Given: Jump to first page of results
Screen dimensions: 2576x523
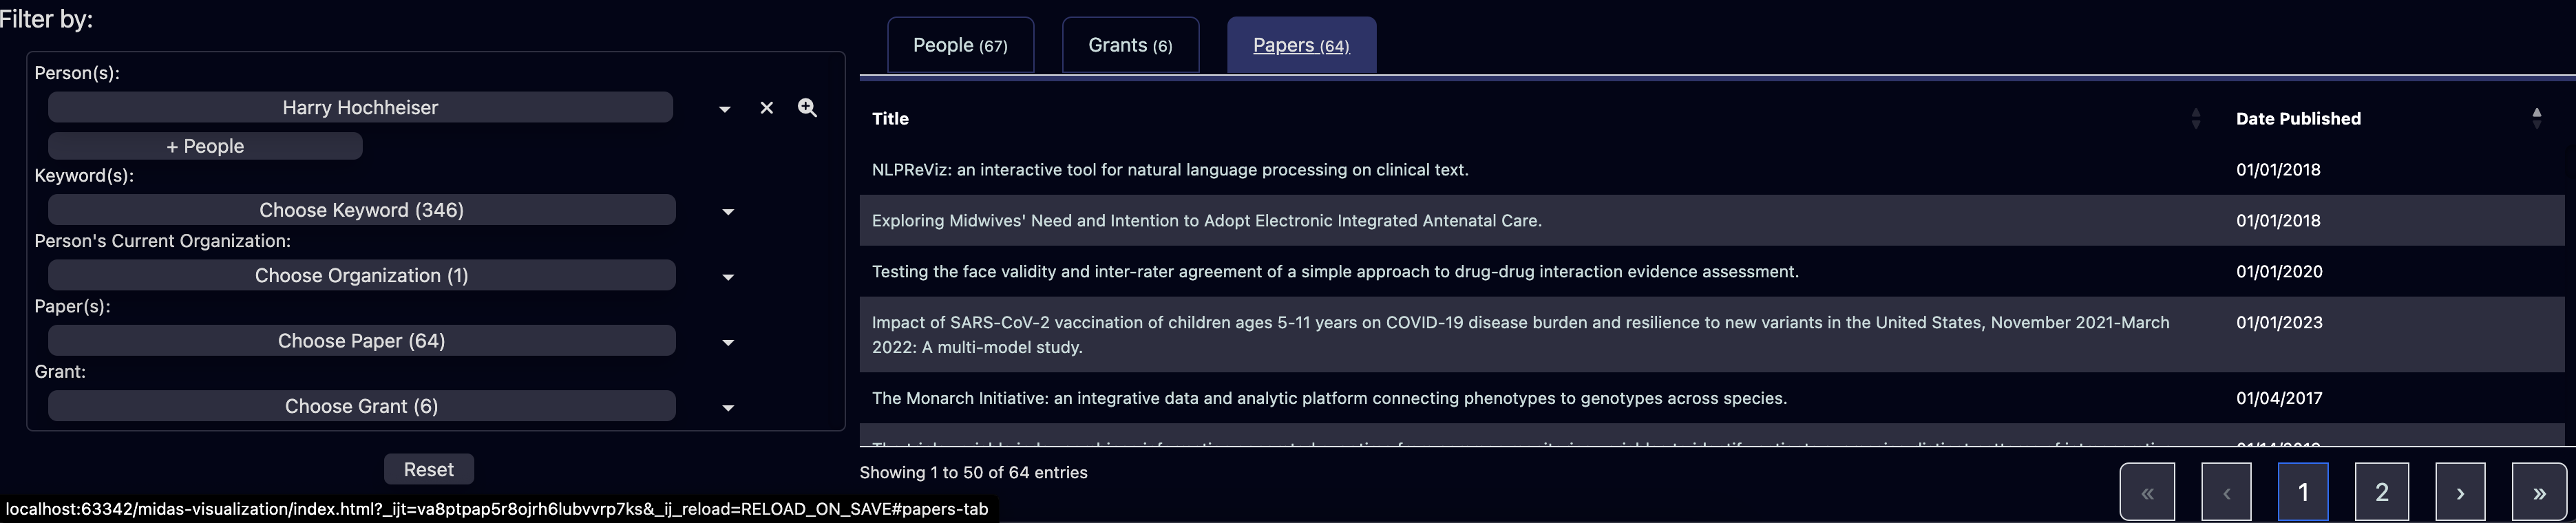Looking at the screenshot, I should (2147, 492).
